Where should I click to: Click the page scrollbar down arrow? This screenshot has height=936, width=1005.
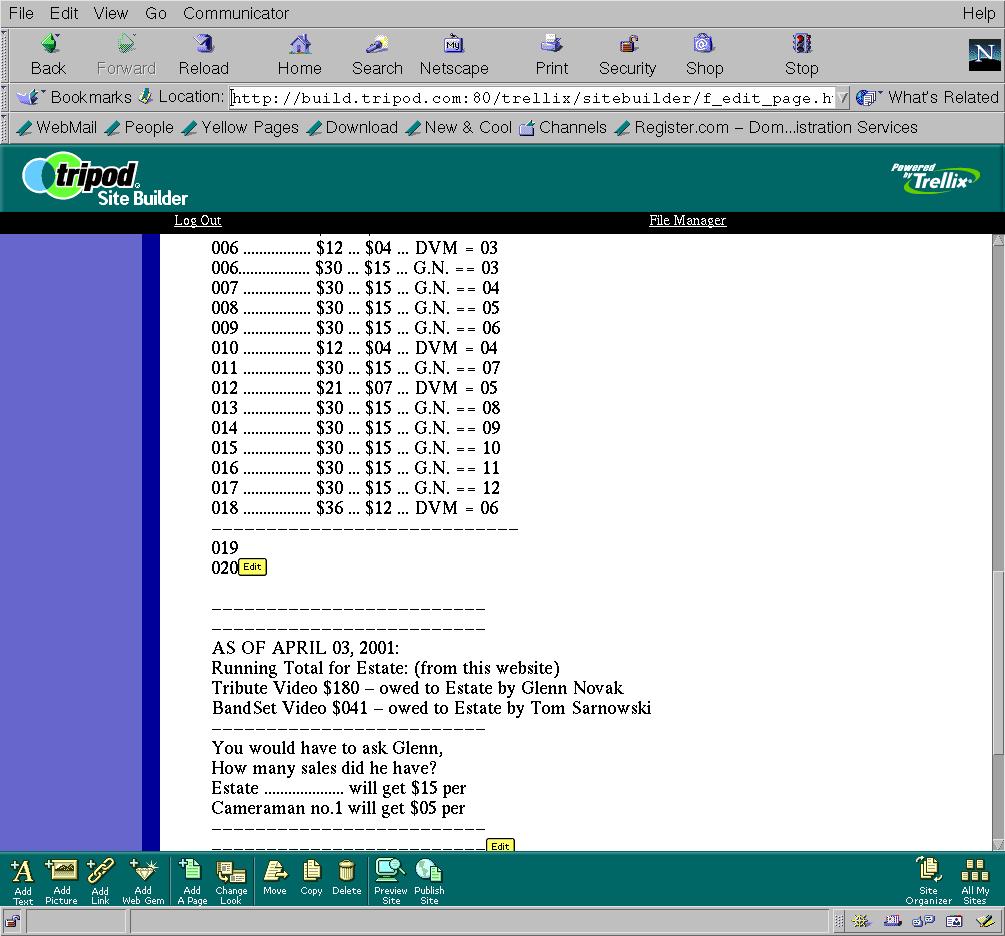click(999, 844)
